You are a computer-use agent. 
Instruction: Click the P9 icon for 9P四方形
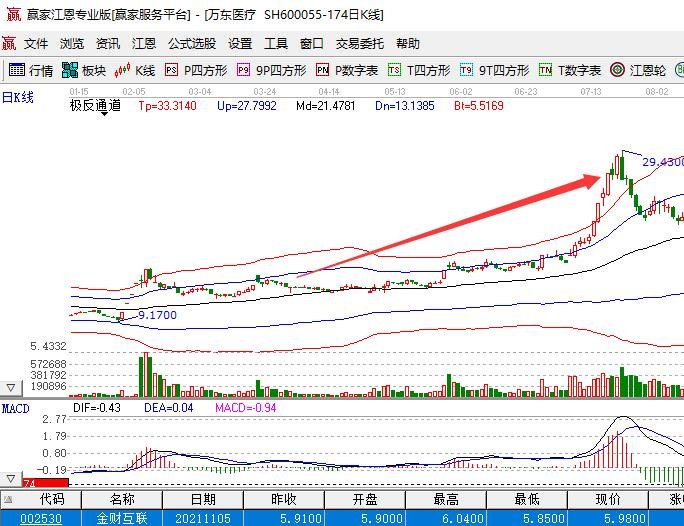(x=243, y=70)
